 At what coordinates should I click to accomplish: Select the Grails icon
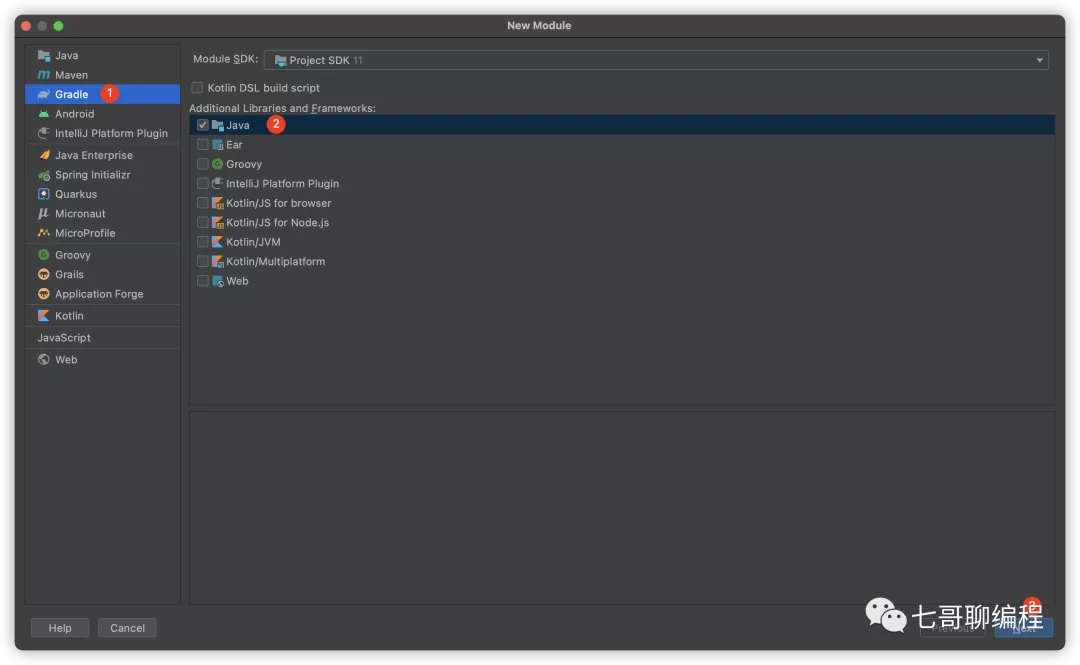click(44, 274)
